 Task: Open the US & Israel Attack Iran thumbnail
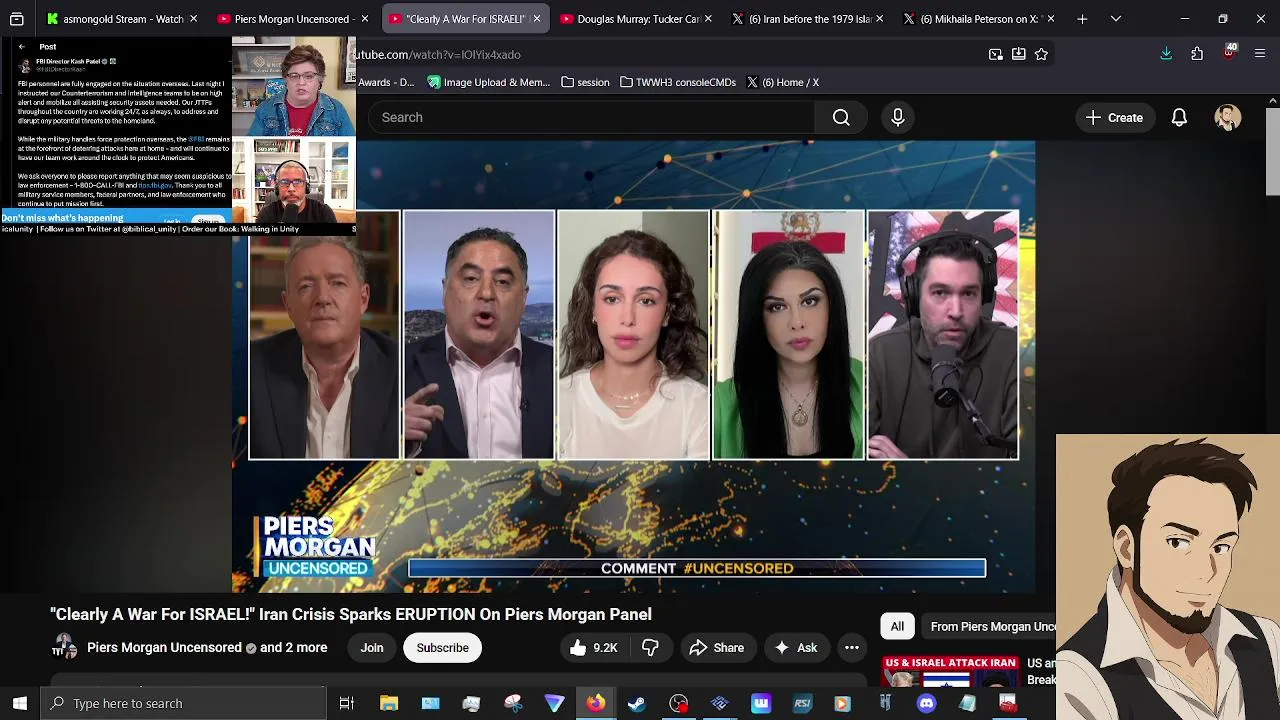(x=950, y=672)
